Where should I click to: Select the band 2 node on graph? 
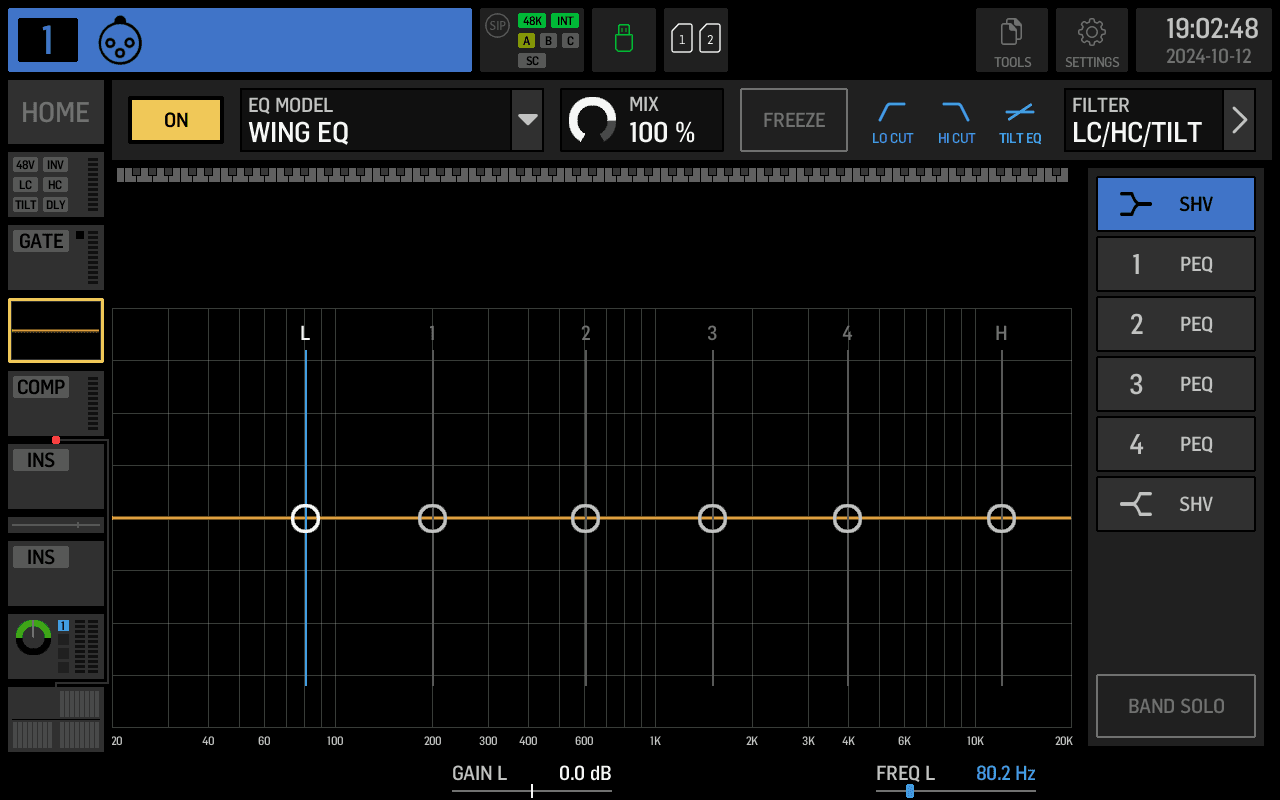coord(586,518)
